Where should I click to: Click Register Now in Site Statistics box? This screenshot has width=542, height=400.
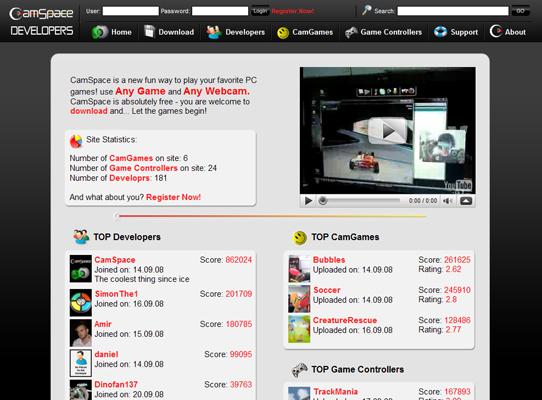[173, 197]
